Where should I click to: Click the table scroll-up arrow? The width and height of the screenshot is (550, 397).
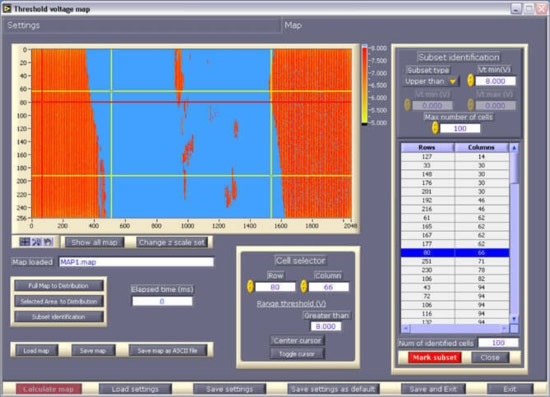click(x=514, y=148)
